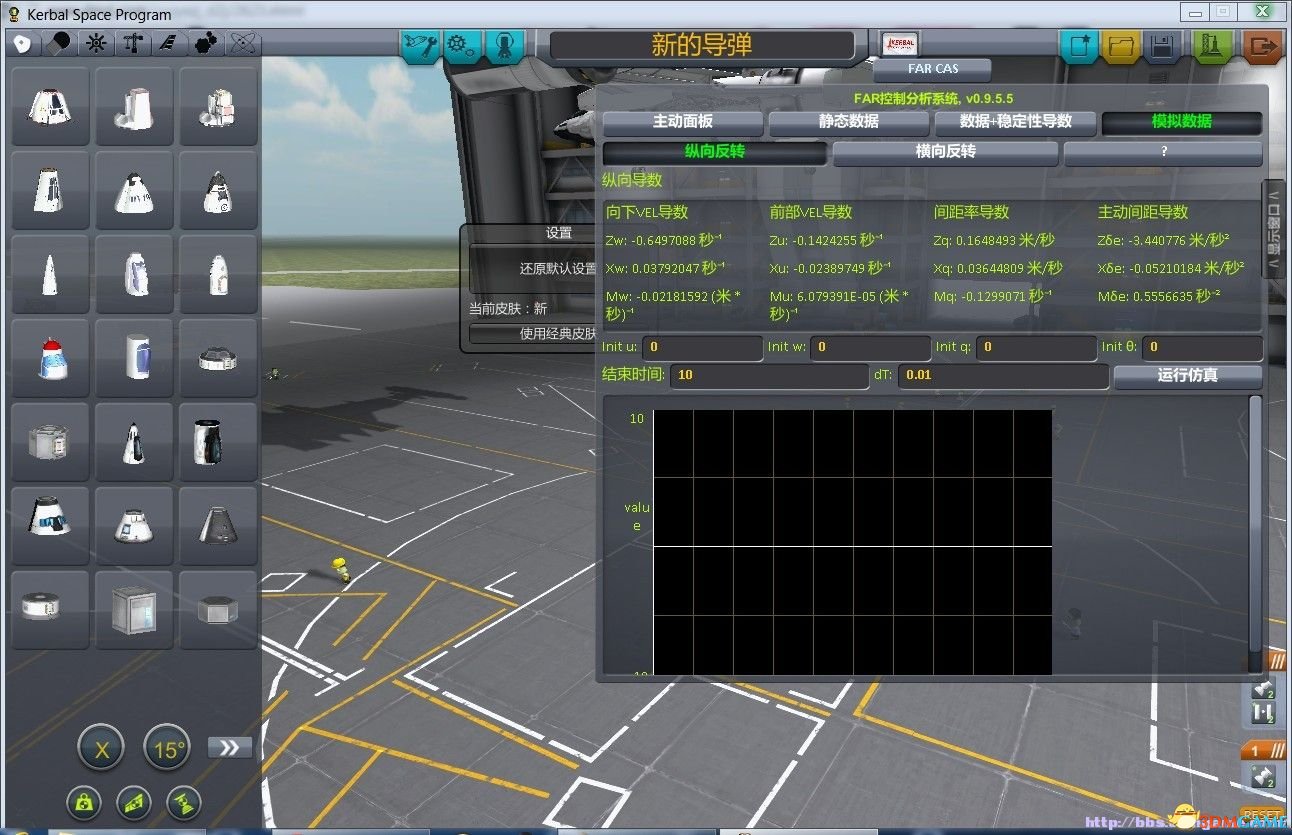This screenshot has height=835, width=1292.
Task: Switch to the 主动面板 tab
Action: (683, 121)
